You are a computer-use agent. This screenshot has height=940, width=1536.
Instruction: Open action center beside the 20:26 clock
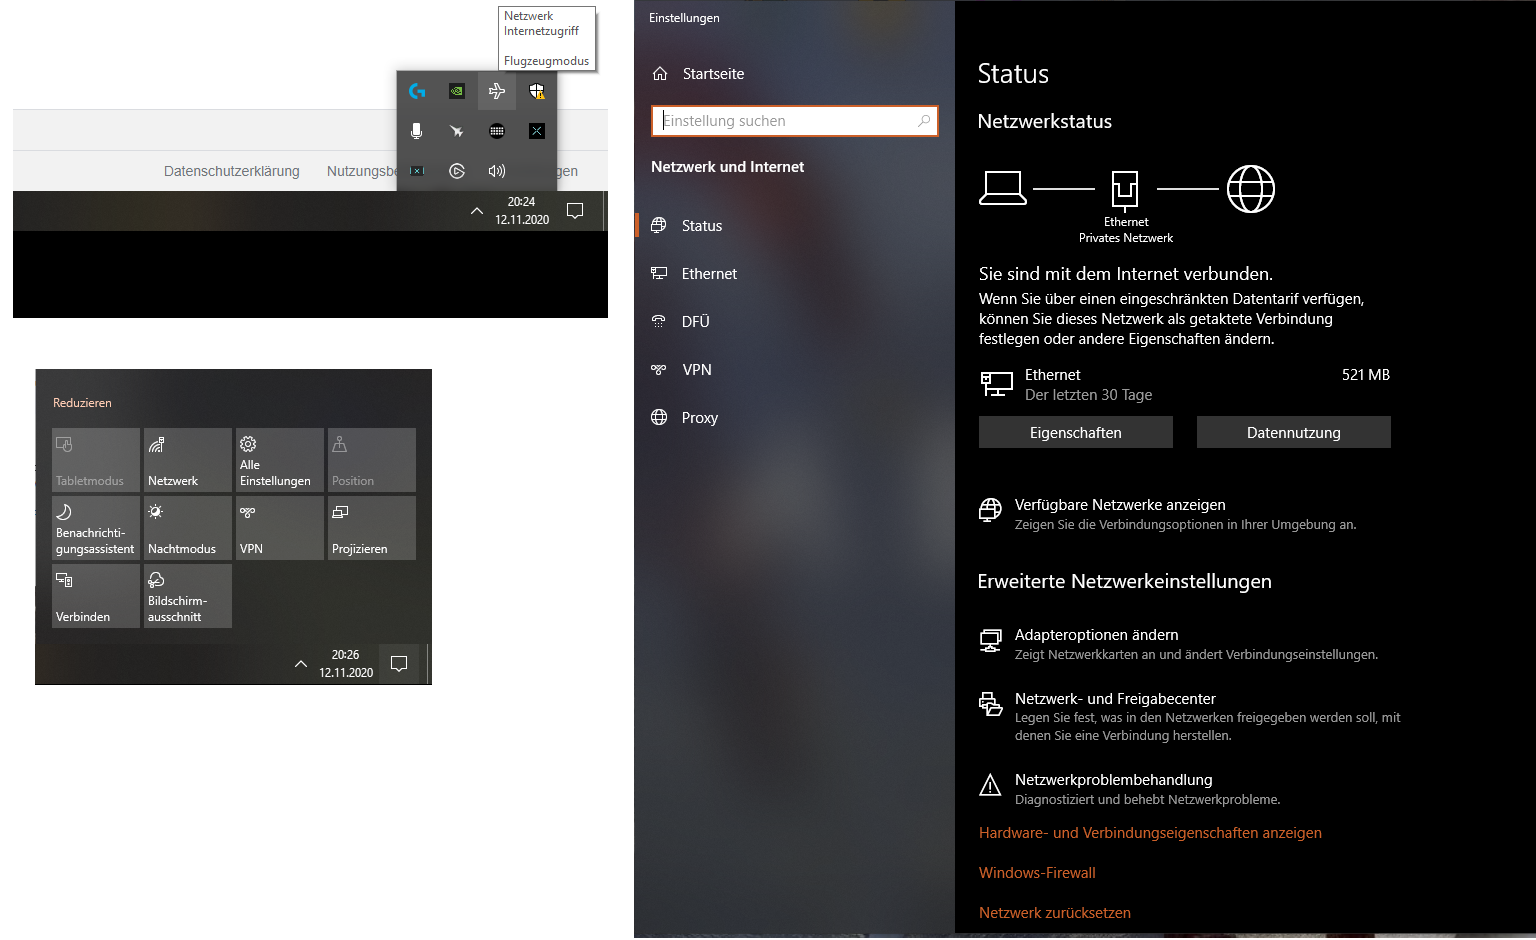[399, 664]
